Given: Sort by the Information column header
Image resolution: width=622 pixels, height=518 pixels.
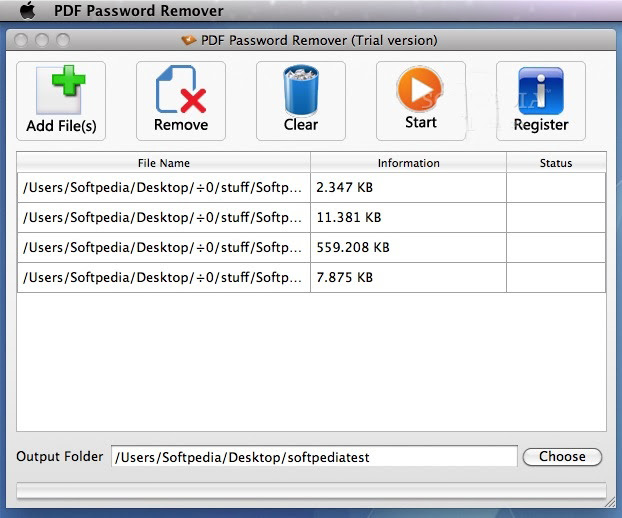Looking at the screenshot, I should [x=408, y=163].
